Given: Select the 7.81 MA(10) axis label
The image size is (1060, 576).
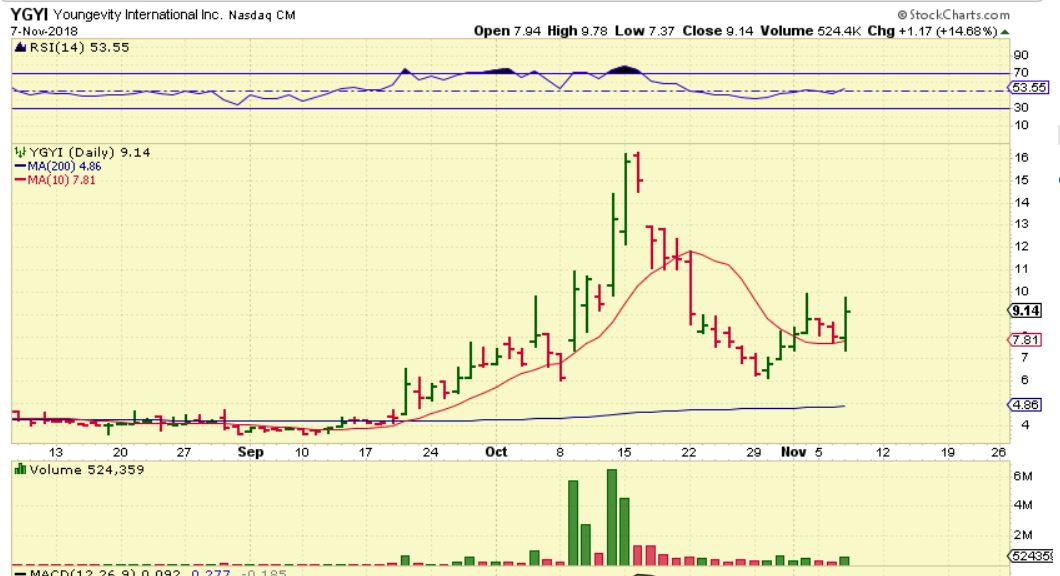Looking at the screenshot, I should click(x=1025, y=339).
